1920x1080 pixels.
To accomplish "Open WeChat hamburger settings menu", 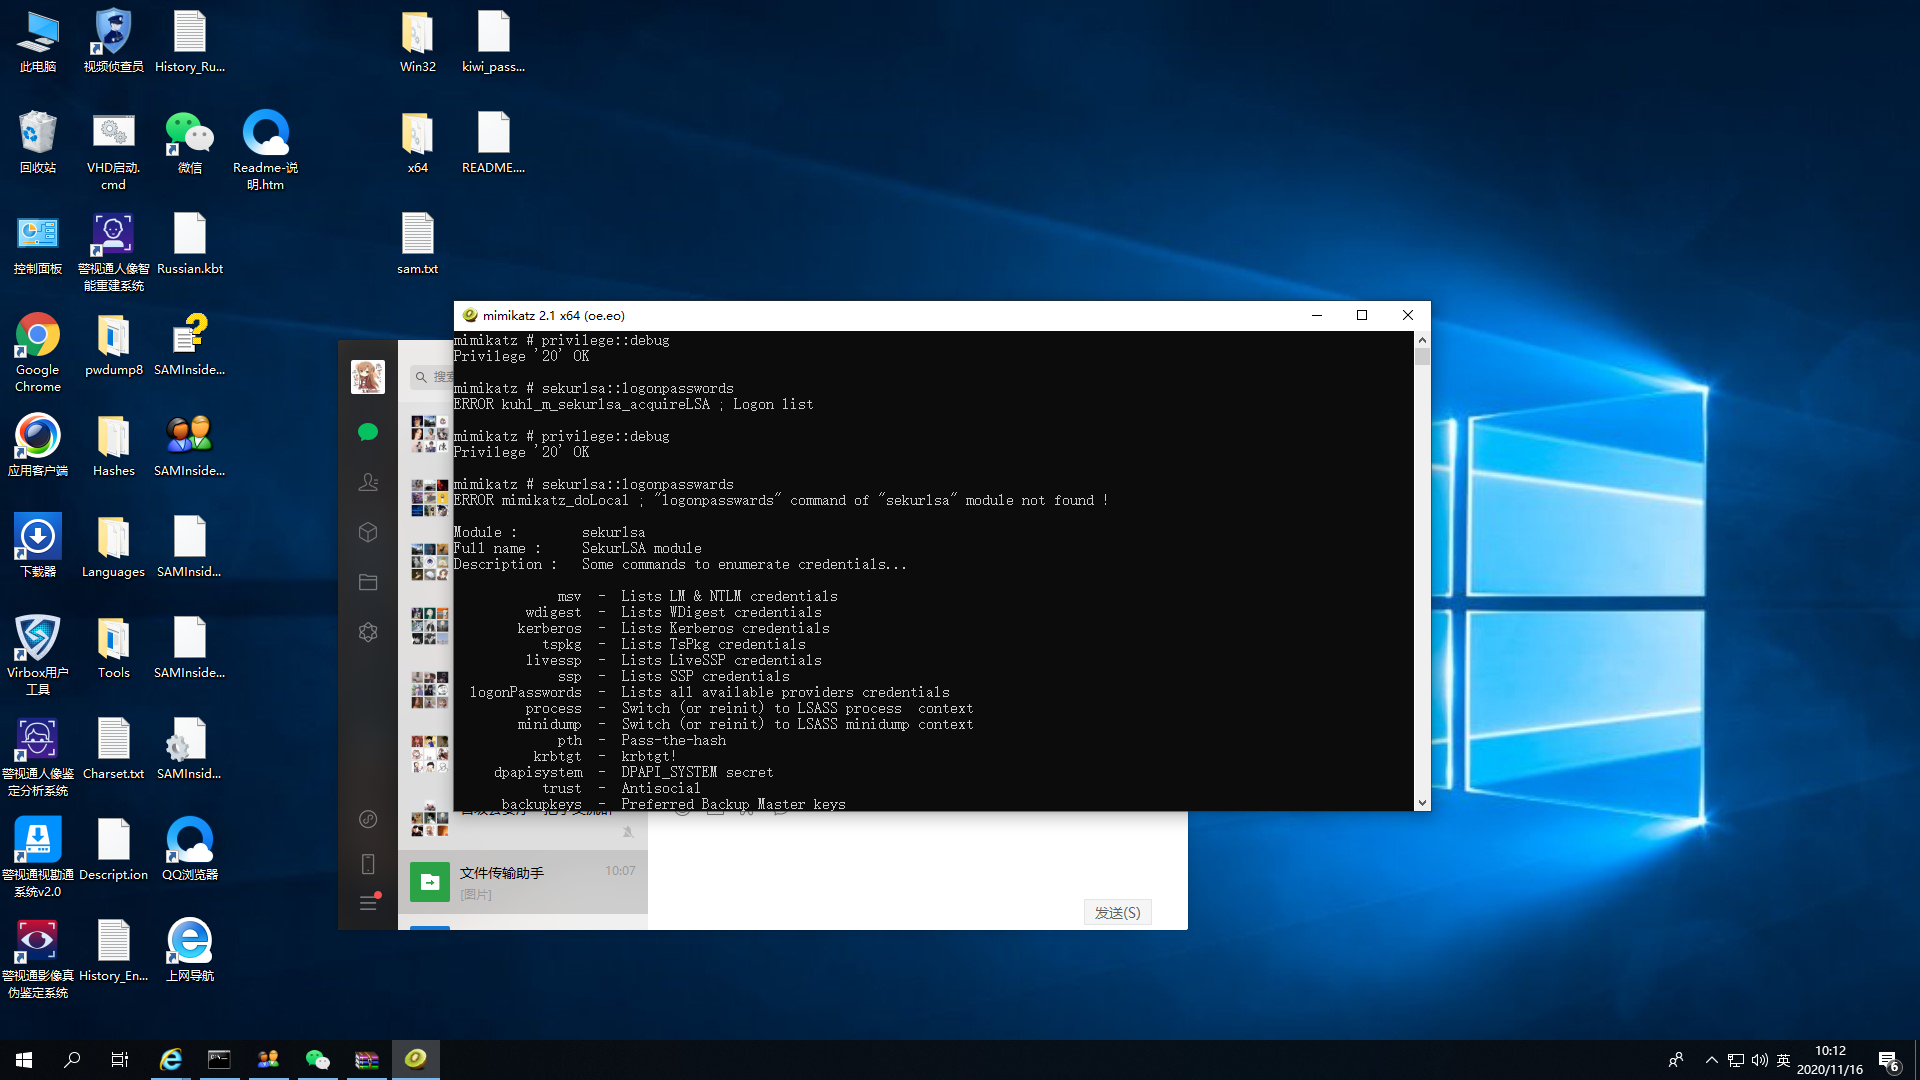I will point(368,903).
